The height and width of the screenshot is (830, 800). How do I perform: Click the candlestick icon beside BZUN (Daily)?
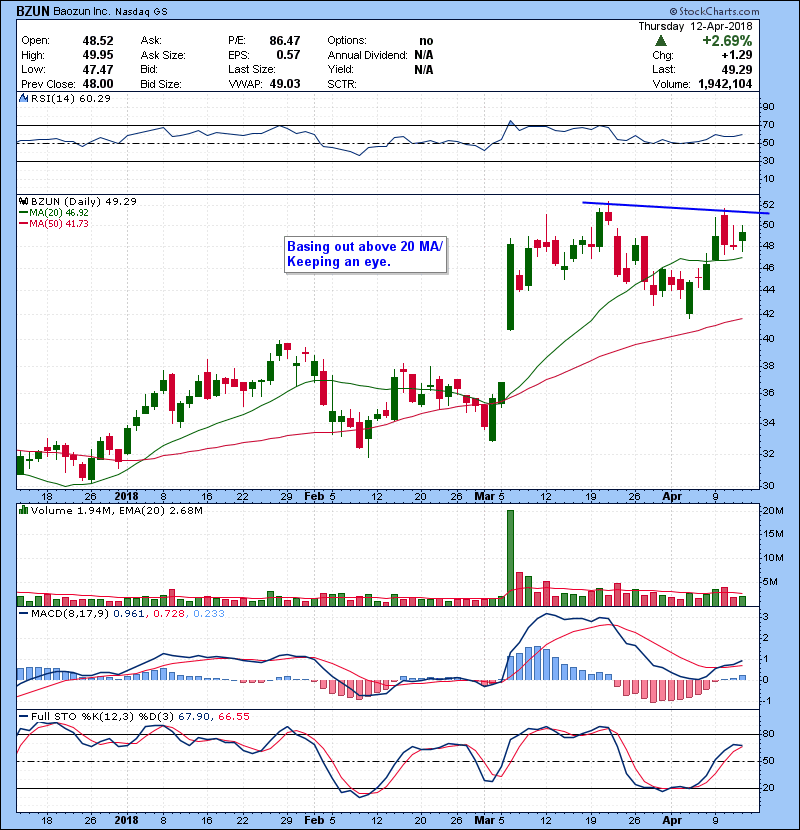point(23,202)
